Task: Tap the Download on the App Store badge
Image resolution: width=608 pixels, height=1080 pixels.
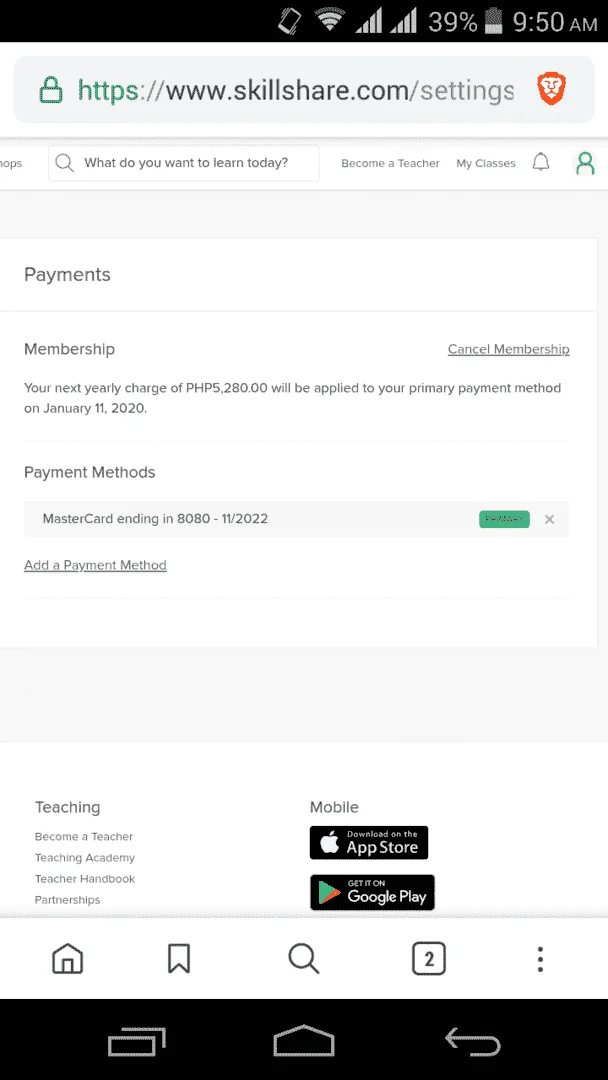Action: [369, 842]
